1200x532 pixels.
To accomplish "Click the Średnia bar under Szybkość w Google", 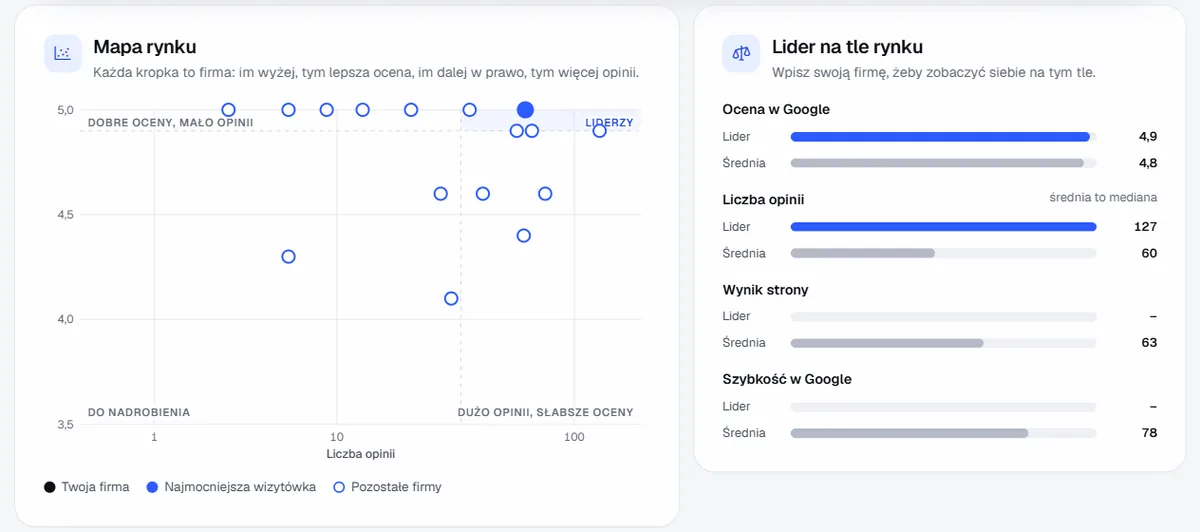I will click(943, 433).
